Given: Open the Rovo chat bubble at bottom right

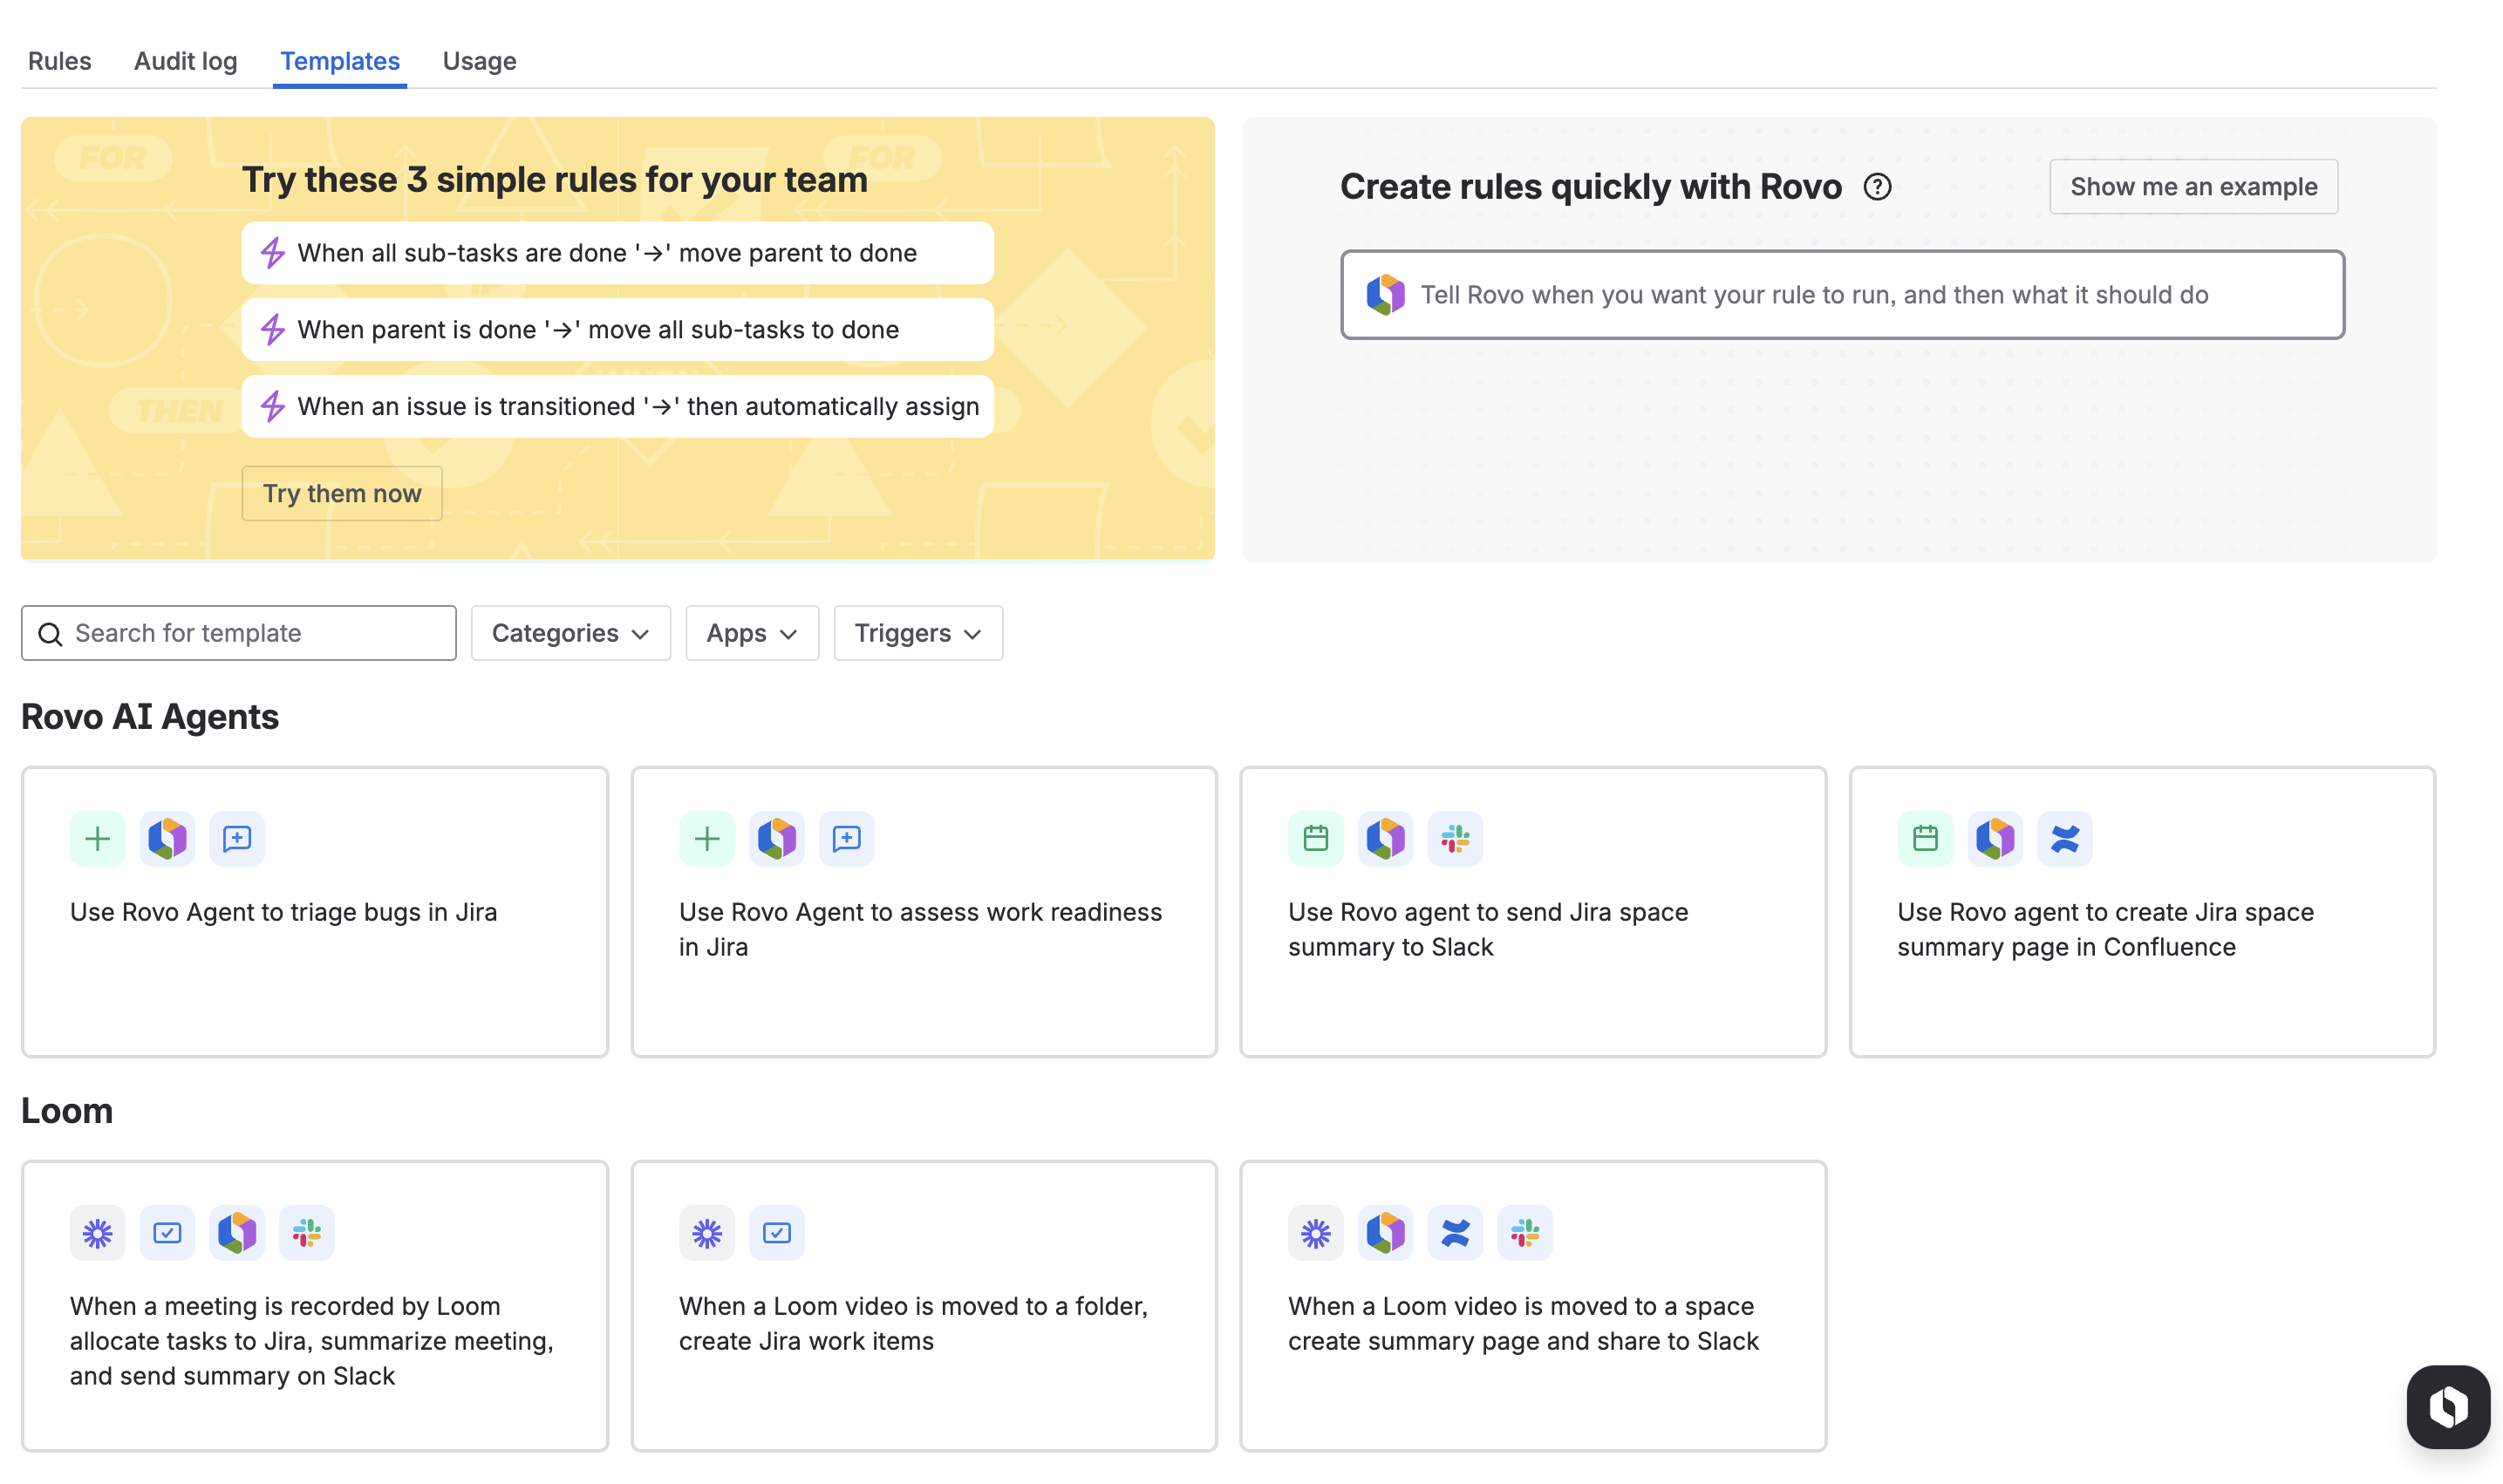Looking at the screenshot, I should point(2447,1406).
